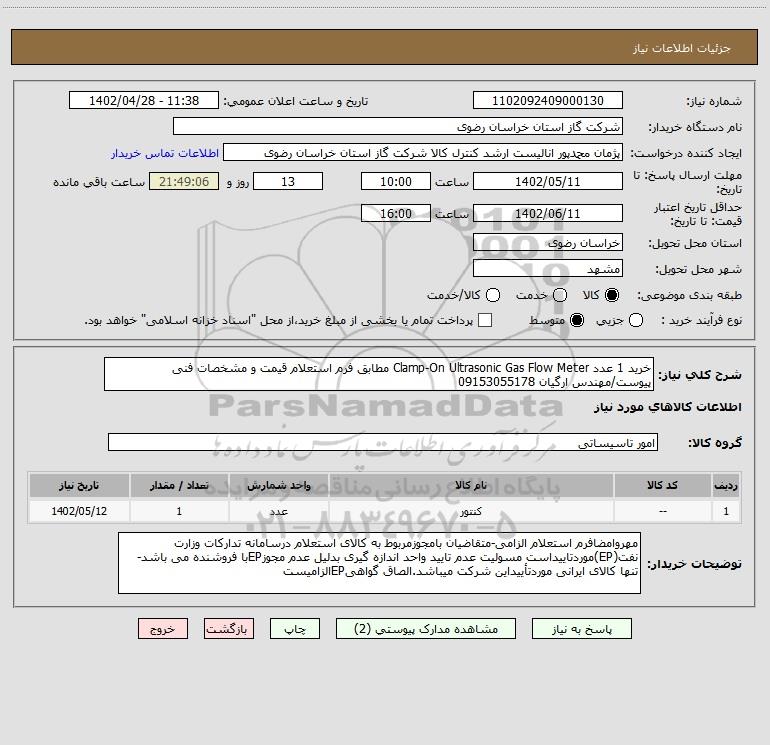770x745 pixels.
Task: Toggle the اسناد خزانه اسلامی payment checkbox
Action: (x=485, y=320)
